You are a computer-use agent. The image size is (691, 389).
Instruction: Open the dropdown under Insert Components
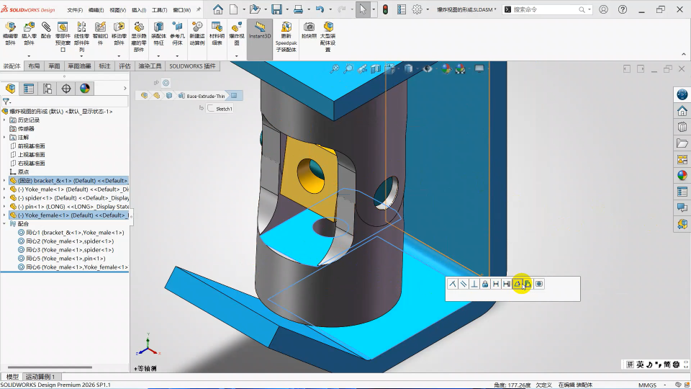click(29, 56)
